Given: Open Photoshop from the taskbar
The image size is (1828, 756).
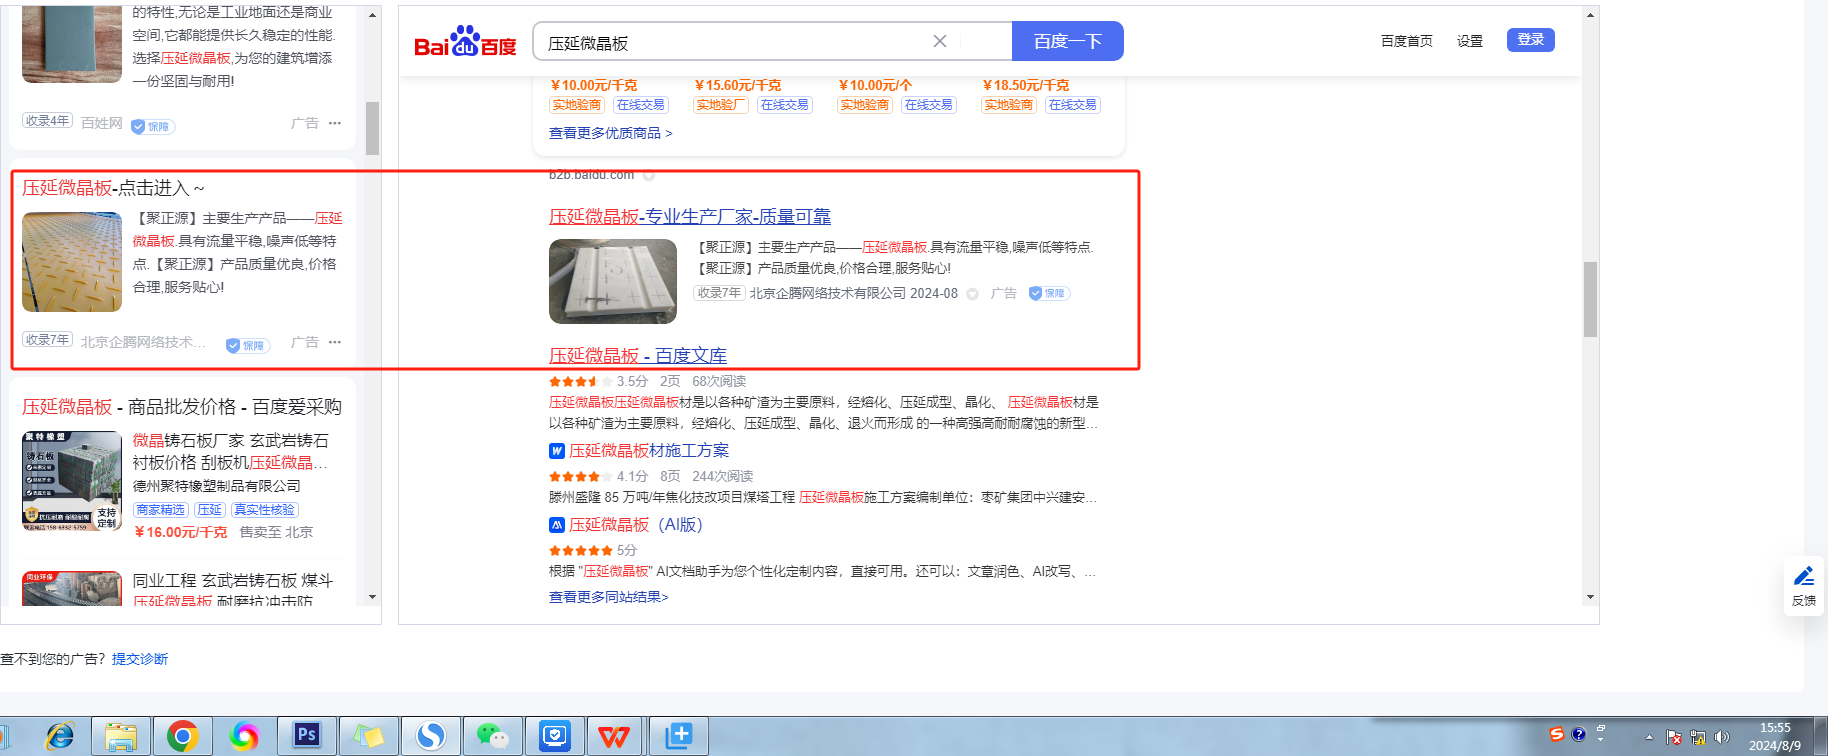Looking at the screenshot, I should click(306, 736).
